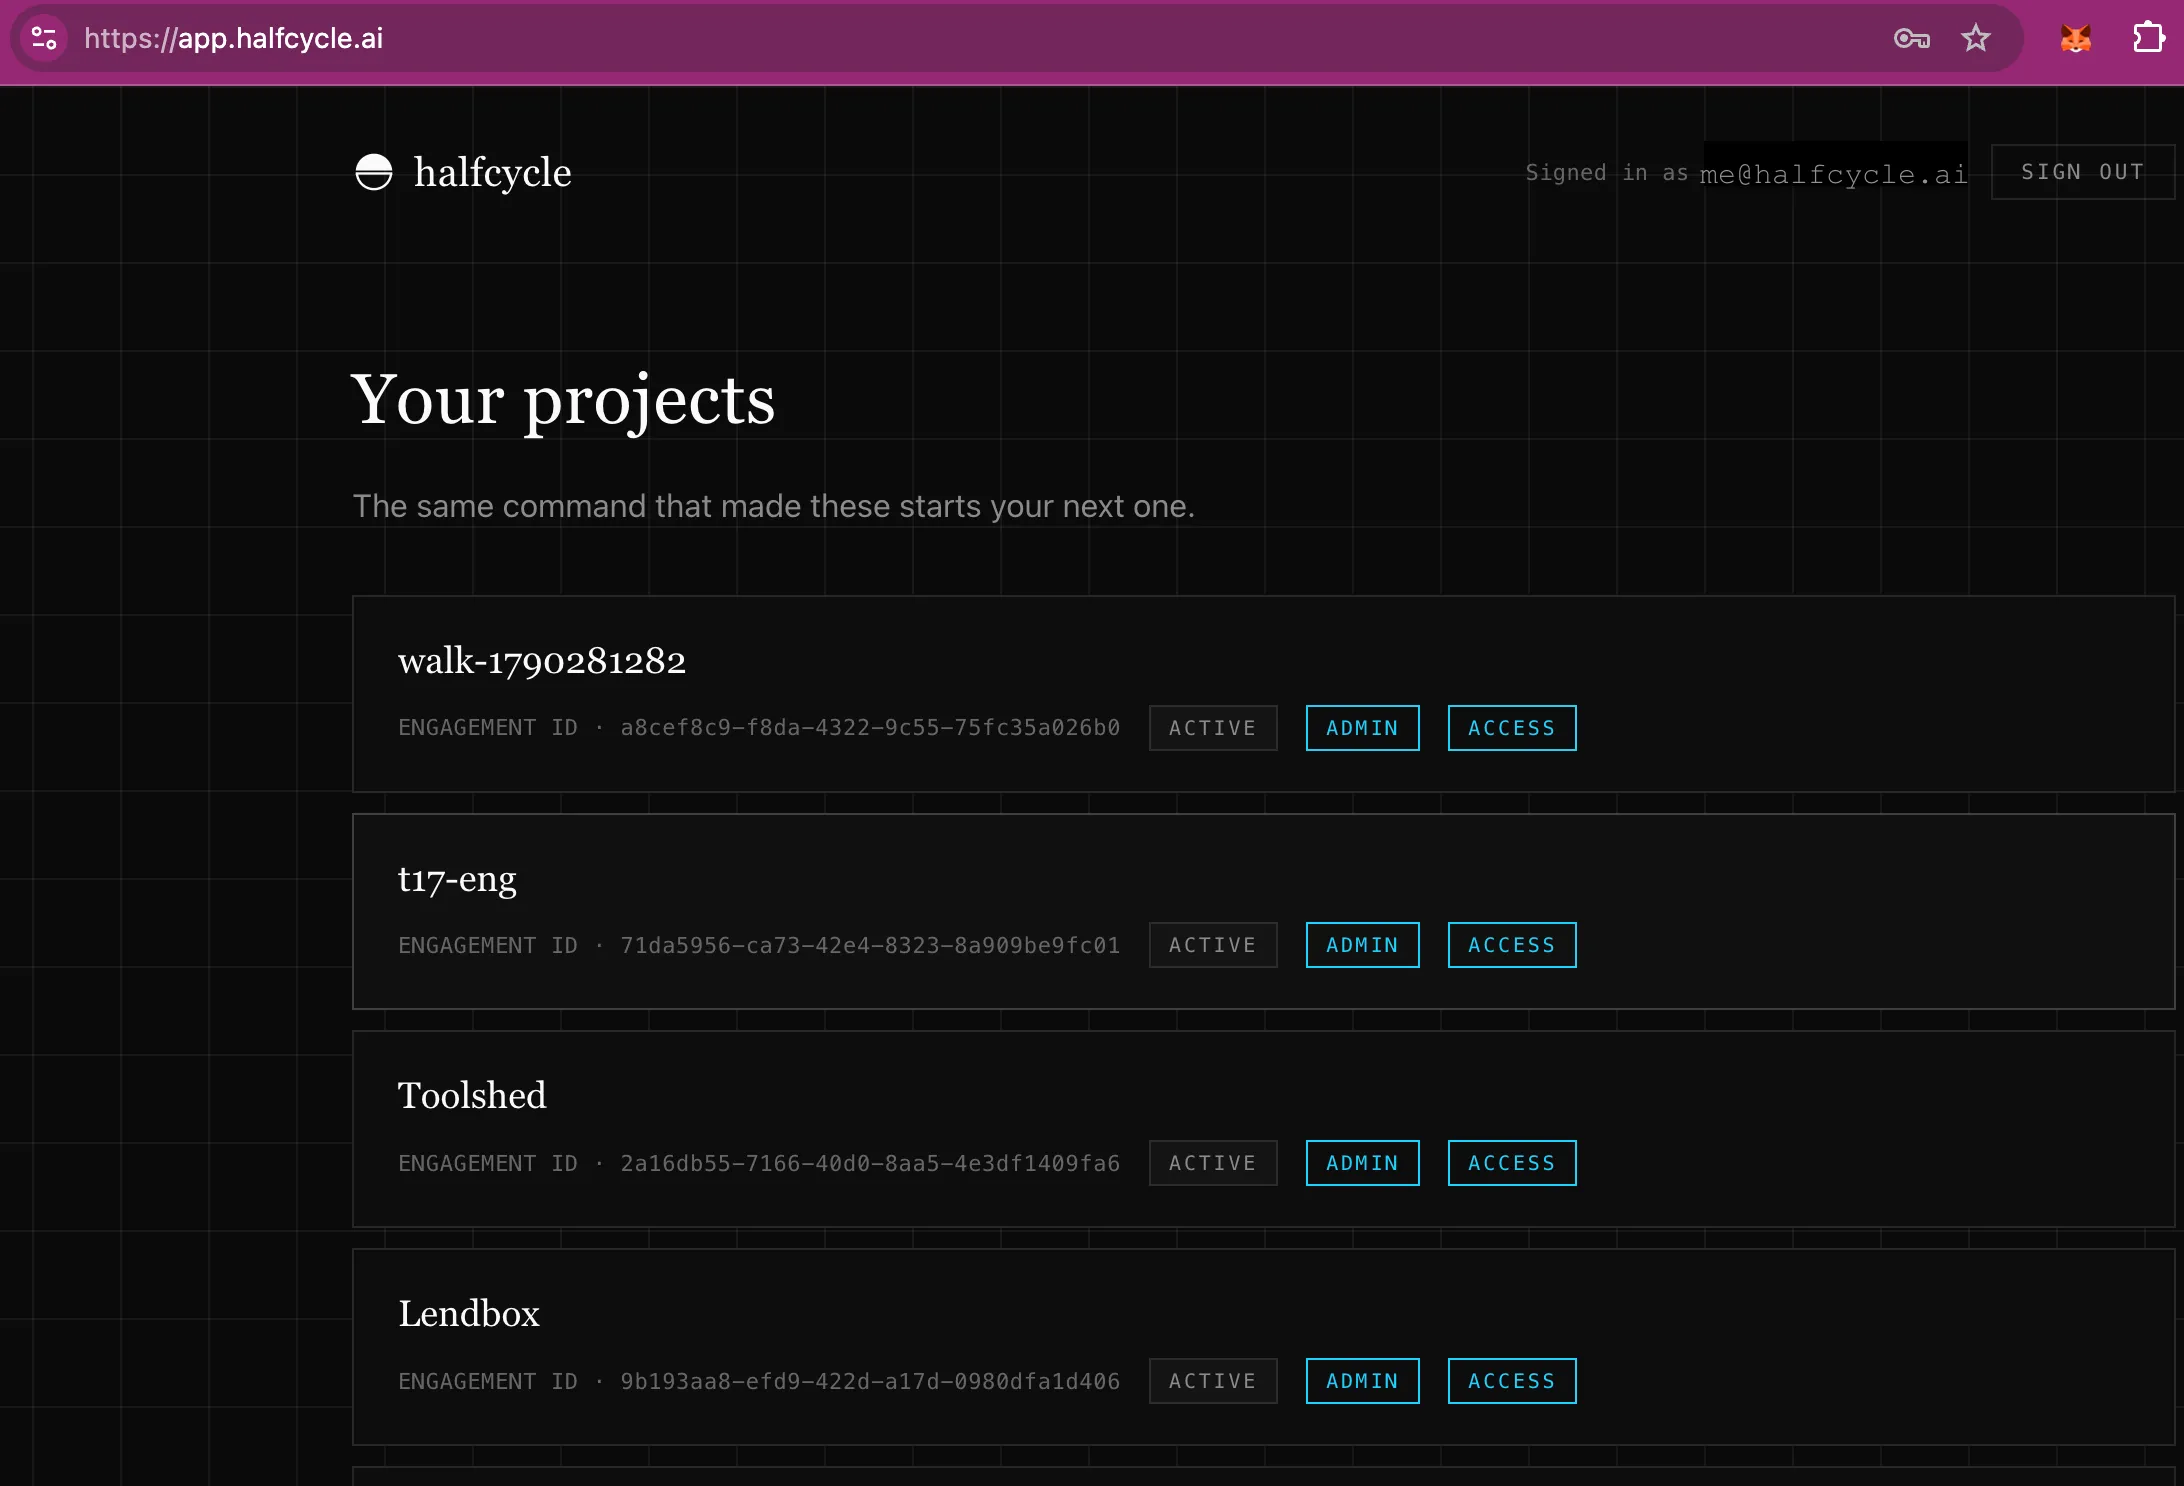Click Active badge on walk-1790281282

(1213, 728)
